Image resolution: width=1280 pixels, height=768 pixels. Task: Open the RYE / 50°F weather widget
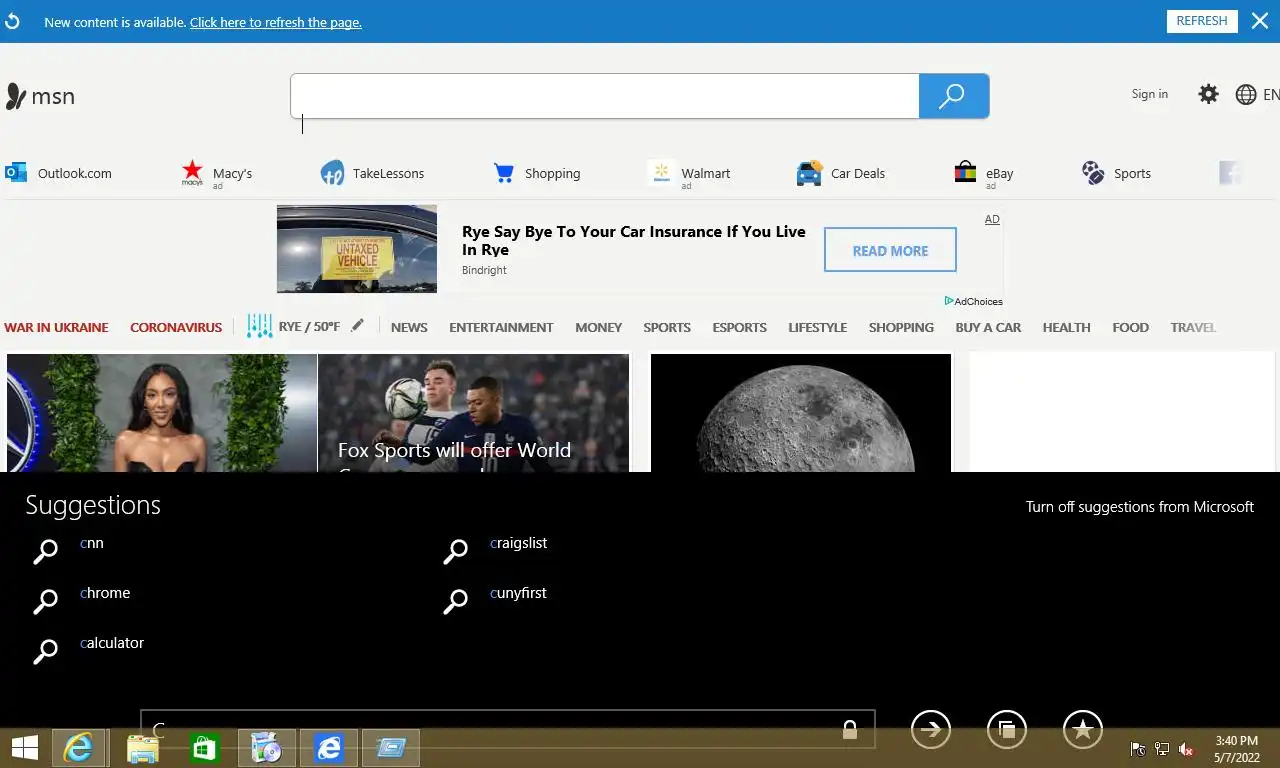(x=293, y=326)
